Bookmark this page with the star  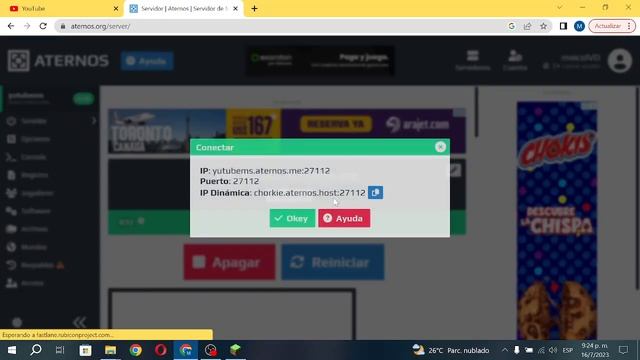coord(543,26)
